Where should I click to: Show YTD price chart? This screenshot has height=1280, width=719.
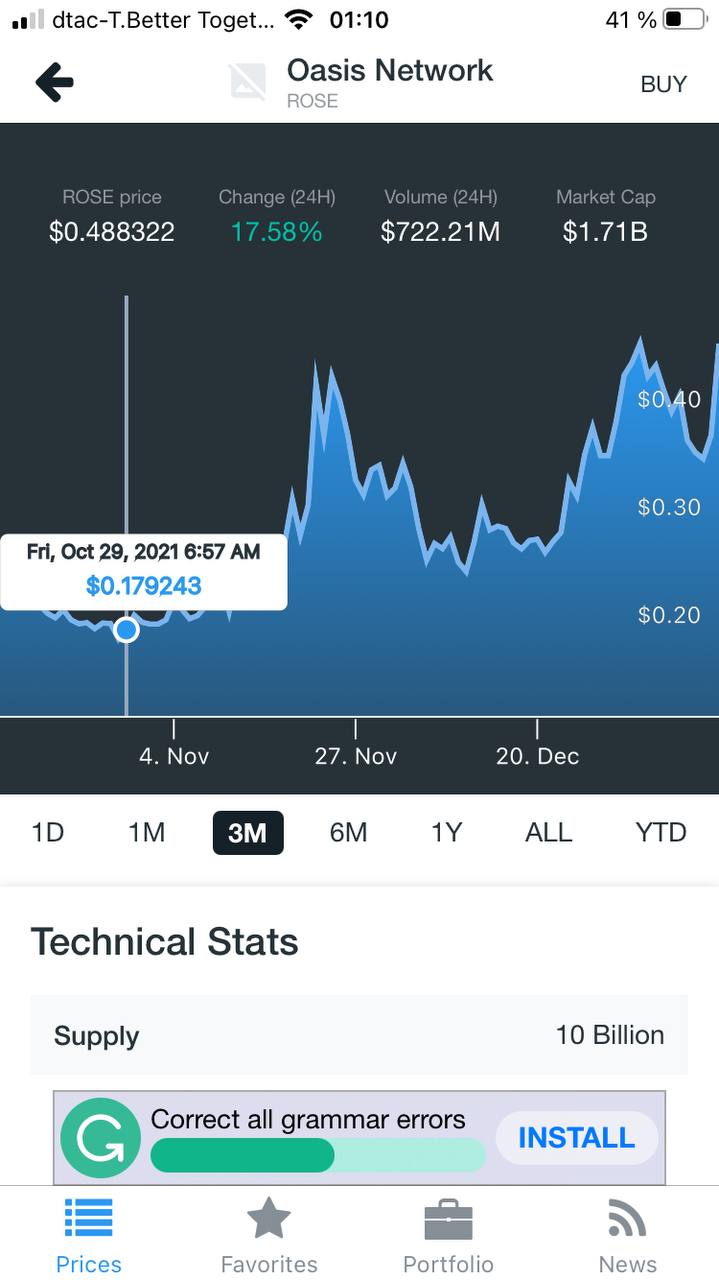point(660,832)
